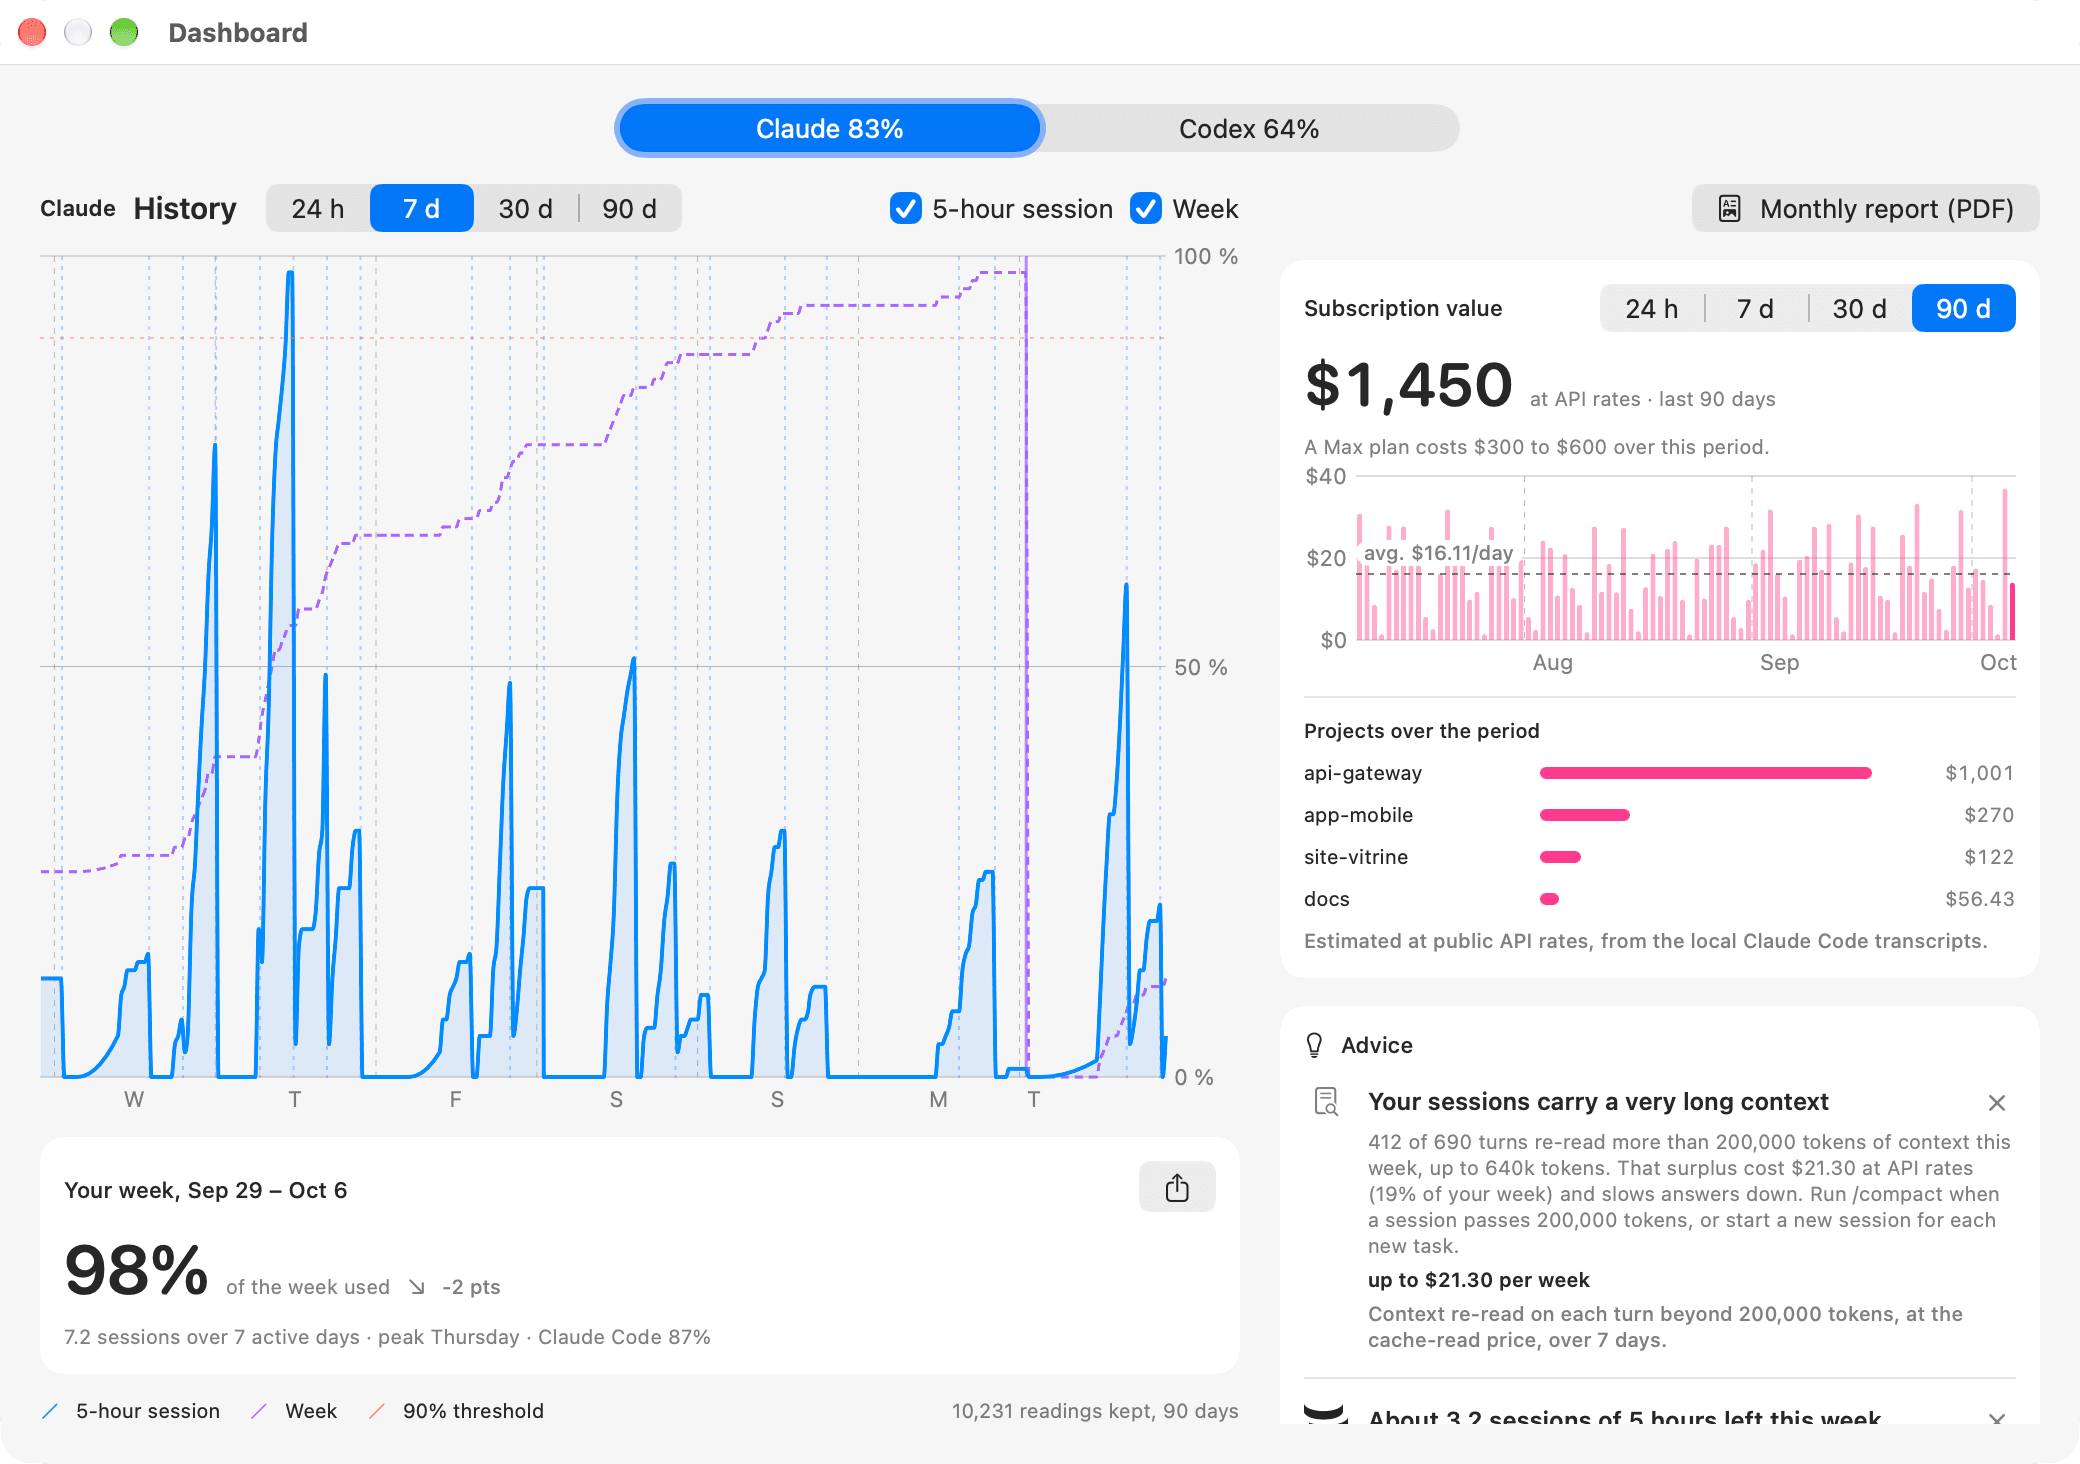Dismiss the sessions left this week advice
Image resolution: width=2080 pixels, height=1464 pixels.
(x=1997, y=1418)
